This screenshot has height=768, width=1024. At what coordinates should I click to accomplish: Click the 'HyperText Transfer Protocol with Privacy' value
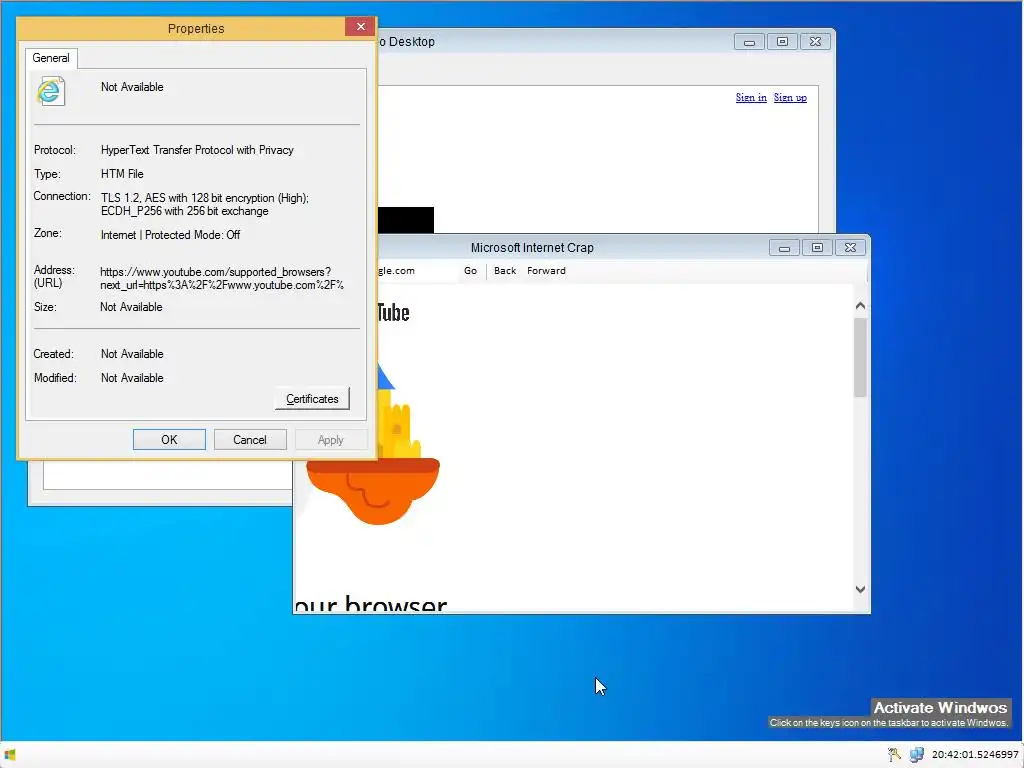pyautogui.click(x=197, y=150)
